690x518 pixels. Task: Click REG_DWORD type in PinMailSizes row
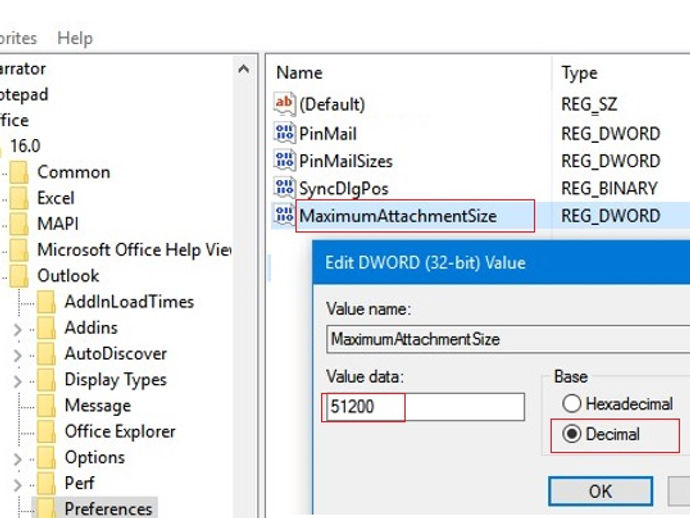[x=611, y=161]
